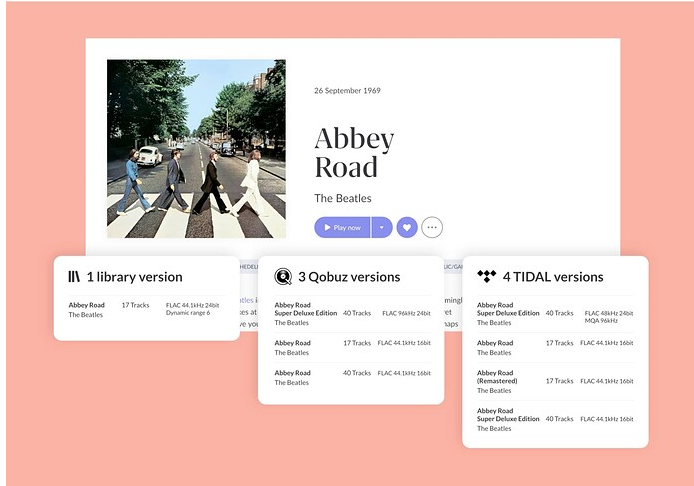Toggle the heart favorite button
694x486 pixels.
pyautogui.click(x=407, y=228)
